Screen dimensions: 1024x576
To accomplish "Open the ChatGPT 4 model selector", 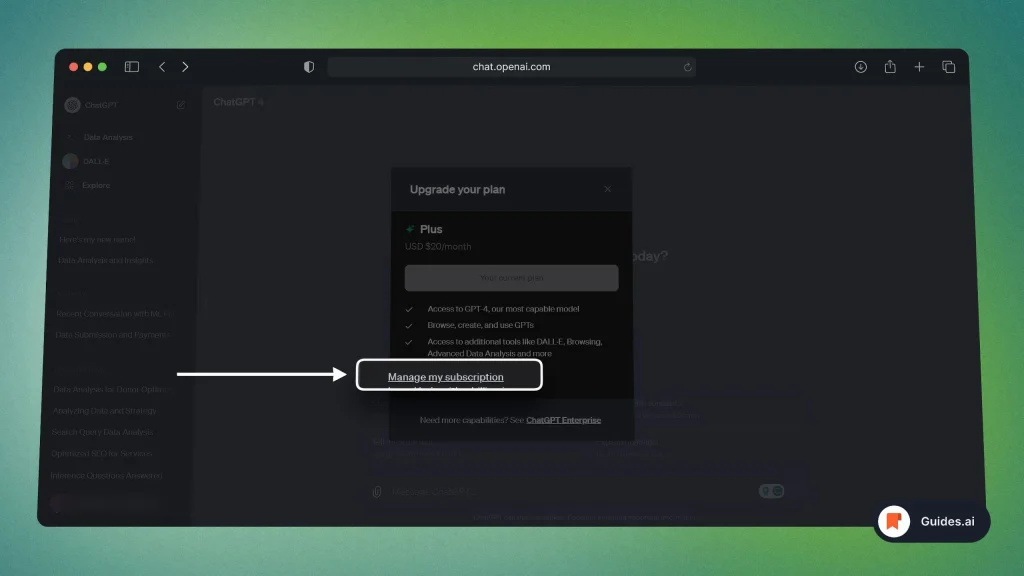I will tap(238, 102).
